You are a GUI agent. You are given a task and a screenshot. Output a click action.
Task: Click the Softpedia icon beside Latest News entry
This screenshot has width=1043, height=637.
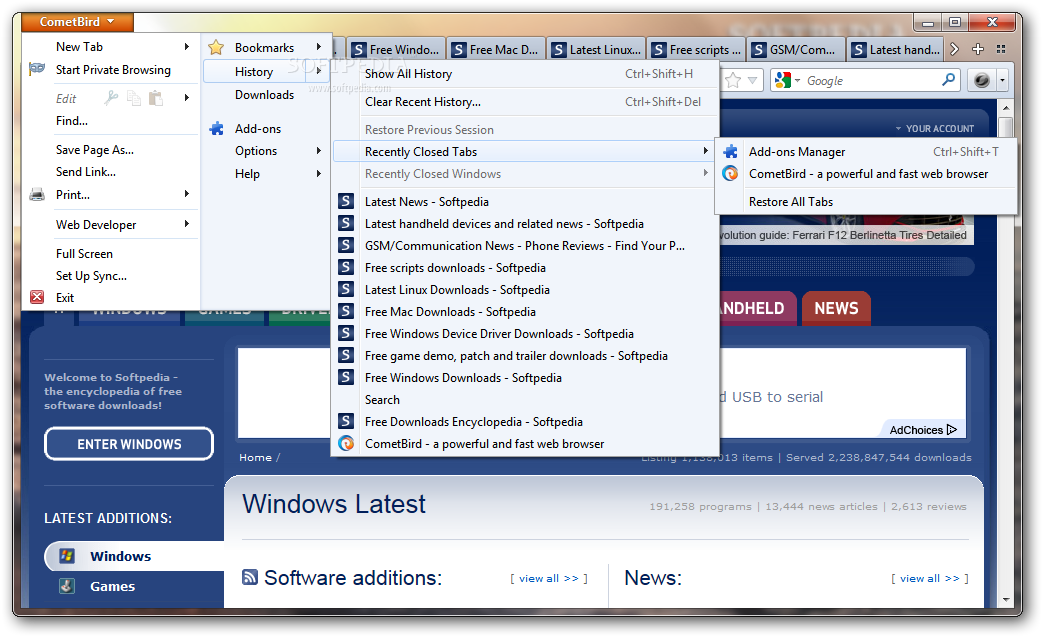click(x=346, y=201)
